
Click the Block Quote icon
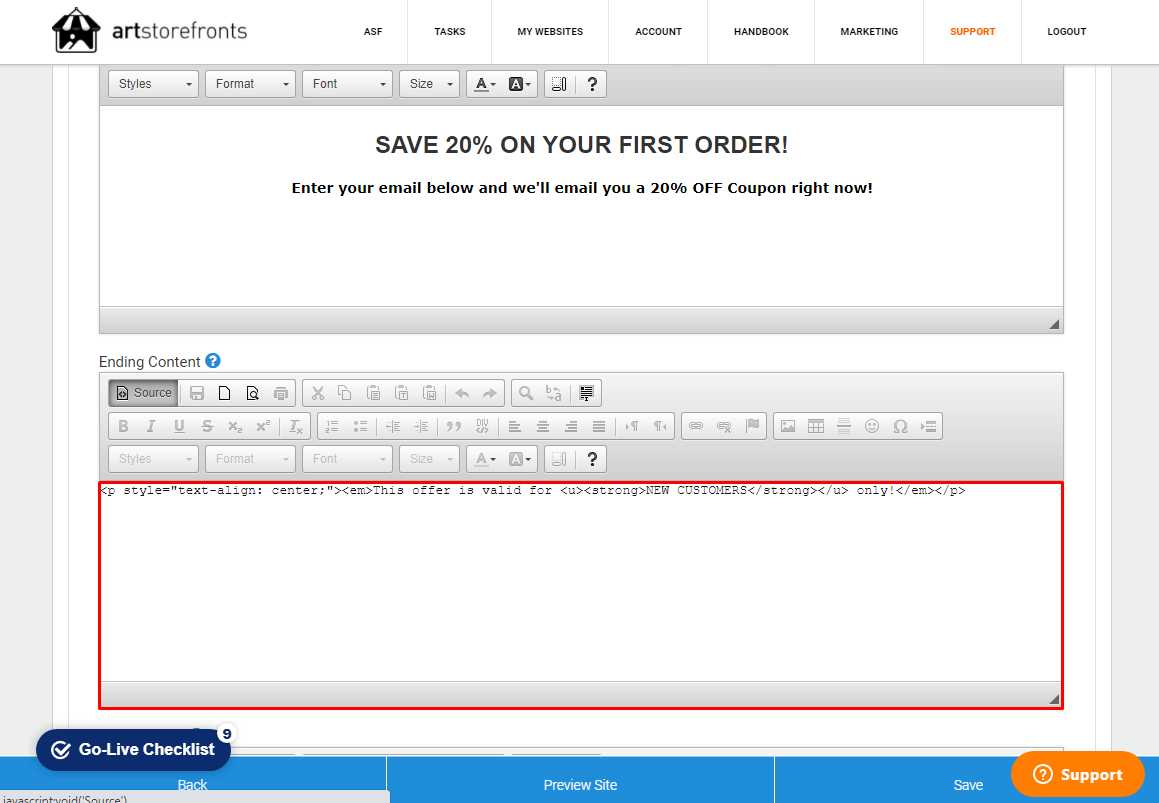(x=454, y=426)
